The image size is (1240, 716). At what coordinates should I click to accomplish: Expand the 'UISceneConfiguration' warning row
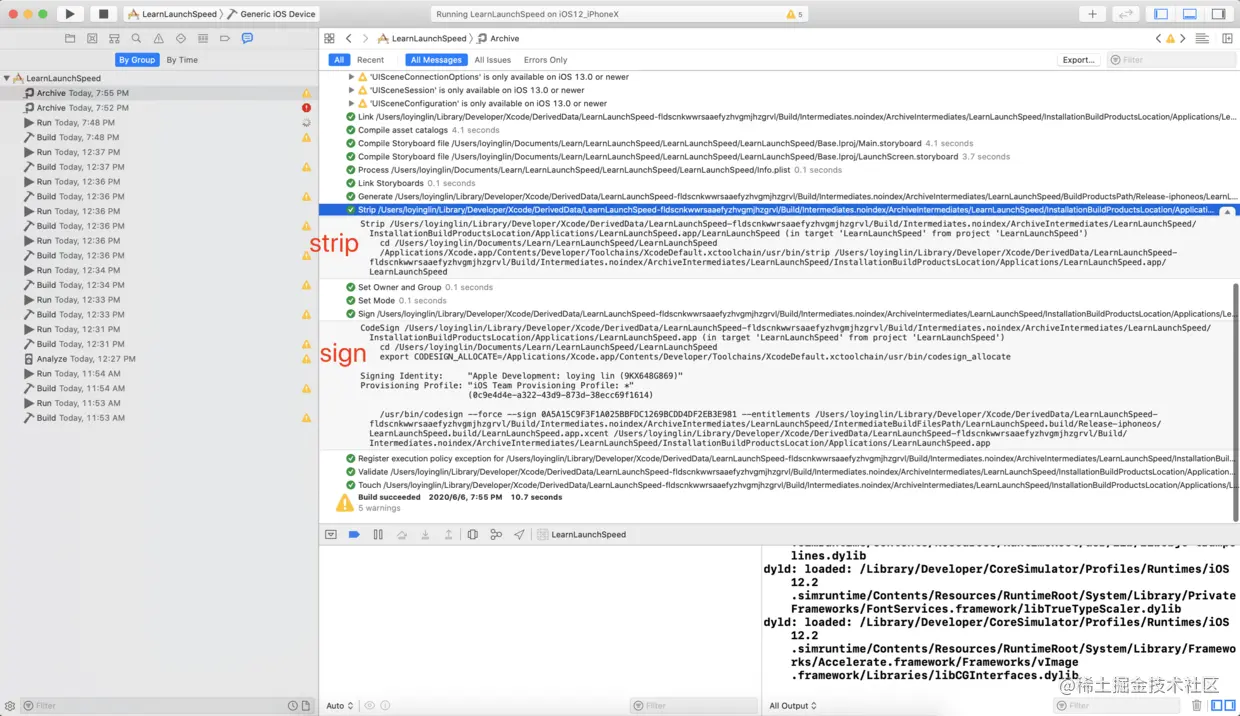[x=351, y=103]
